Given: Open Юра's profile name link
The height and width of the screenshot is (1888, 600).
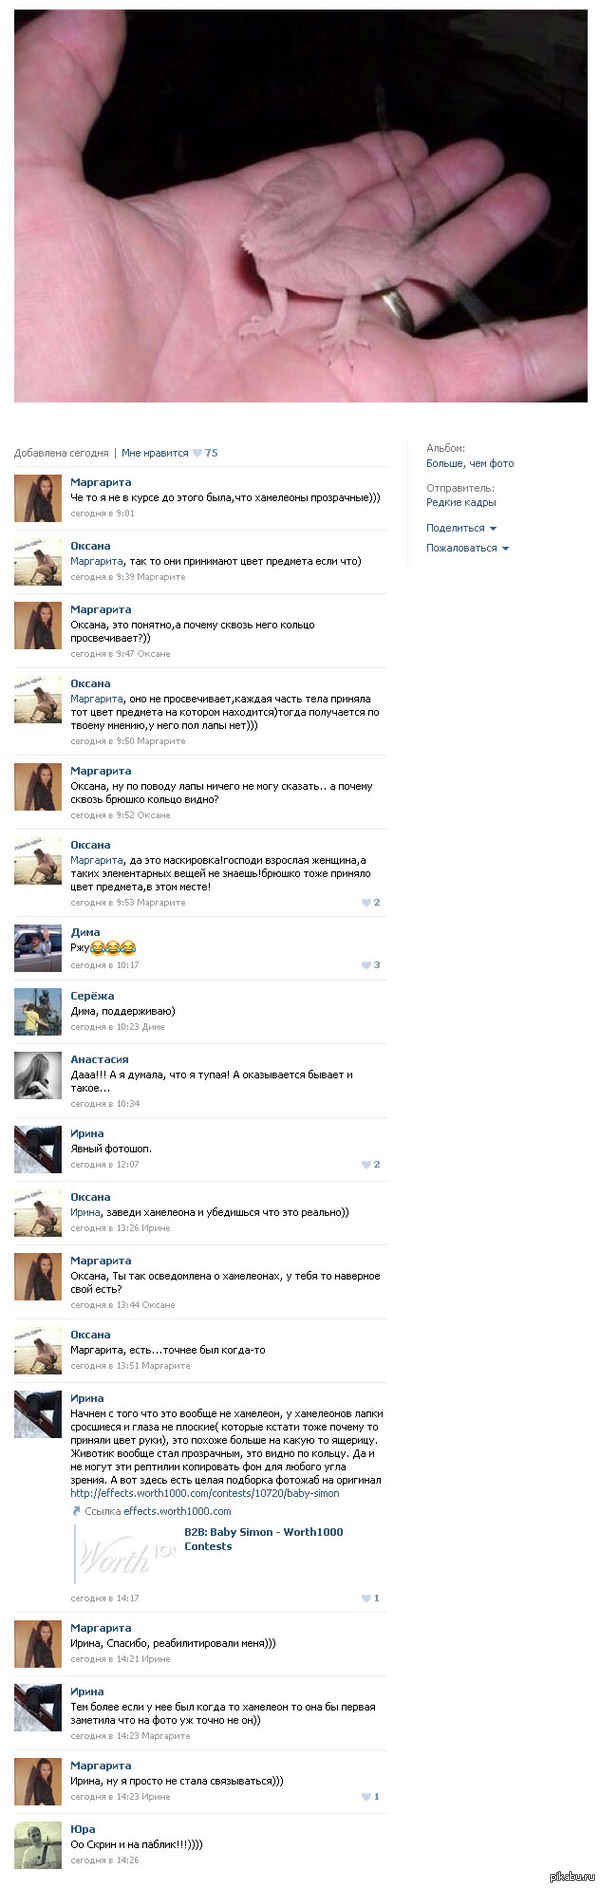Looking at the screenshot, I should [83, 1829].
